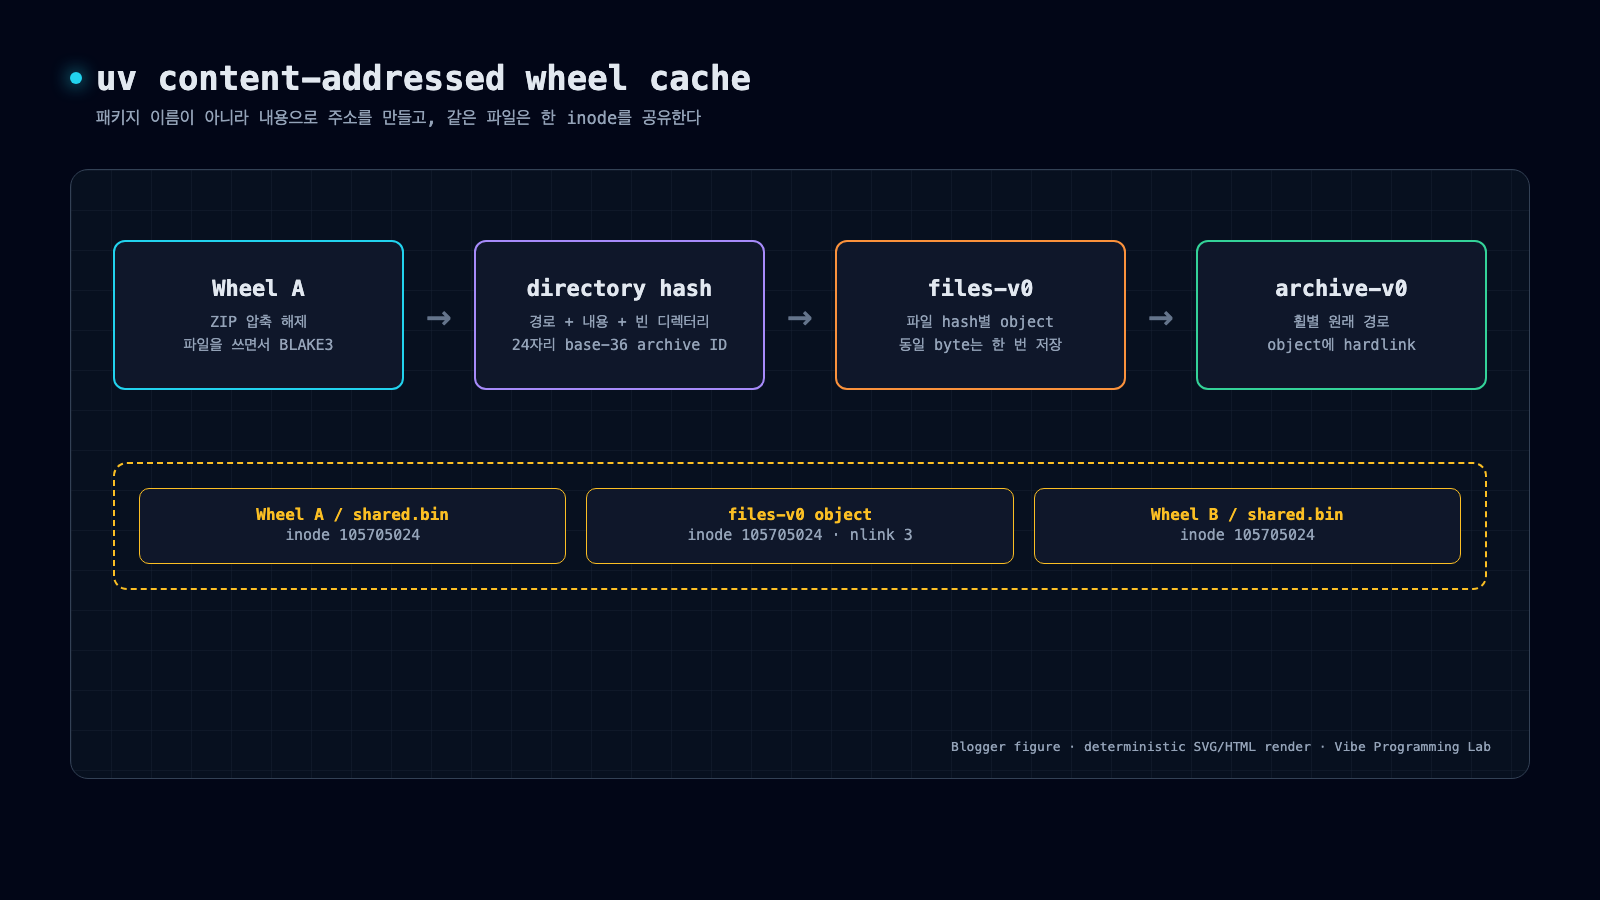Select the 'files-v0' card heading
This screenshot has height=900, width=1600.
[x=980, y=288]
